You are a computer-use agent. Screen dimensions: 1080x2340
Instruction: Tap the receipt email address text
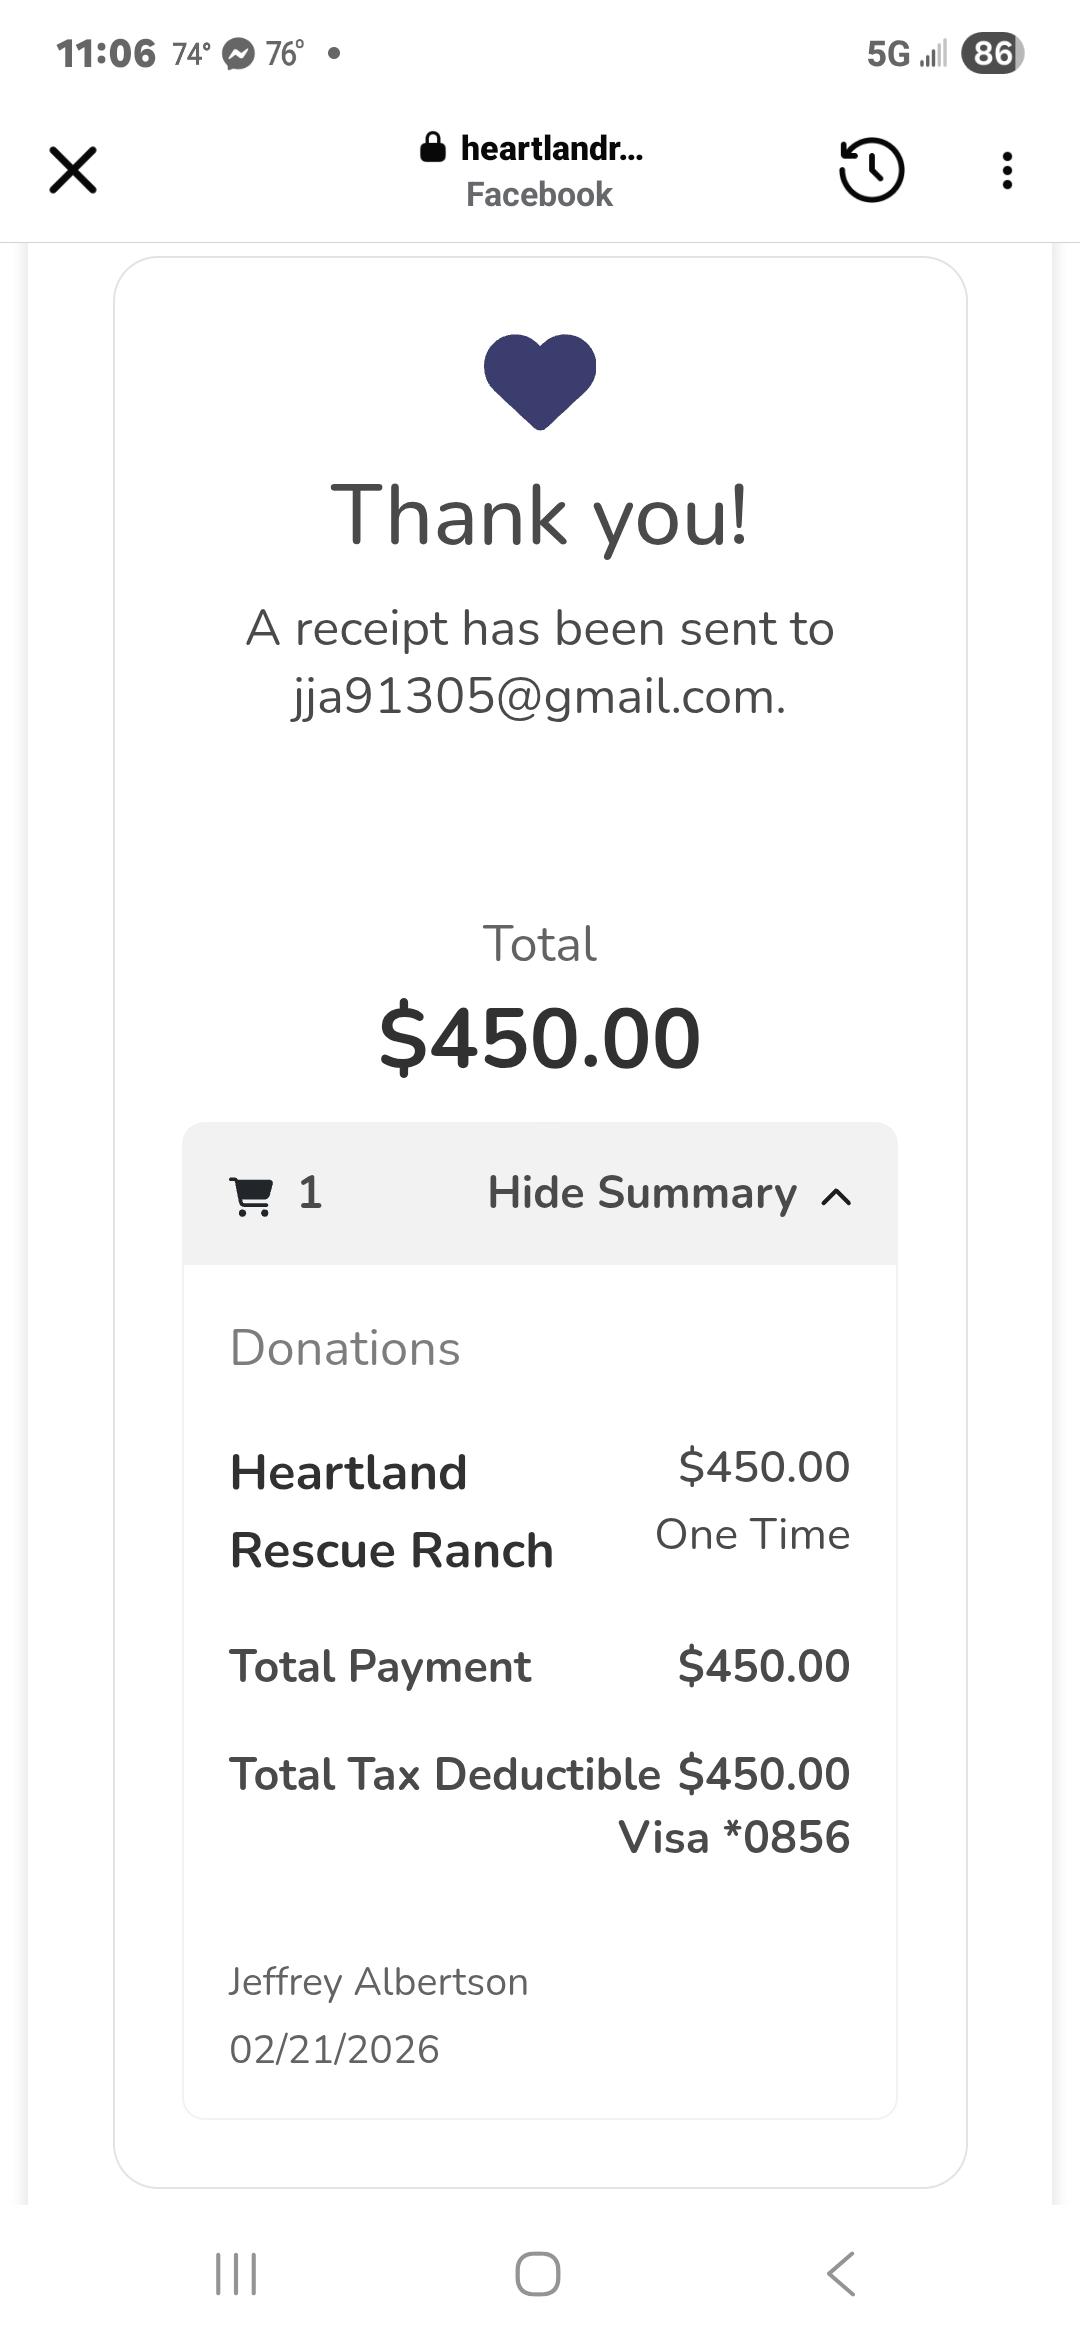click(x=539, y=697)
